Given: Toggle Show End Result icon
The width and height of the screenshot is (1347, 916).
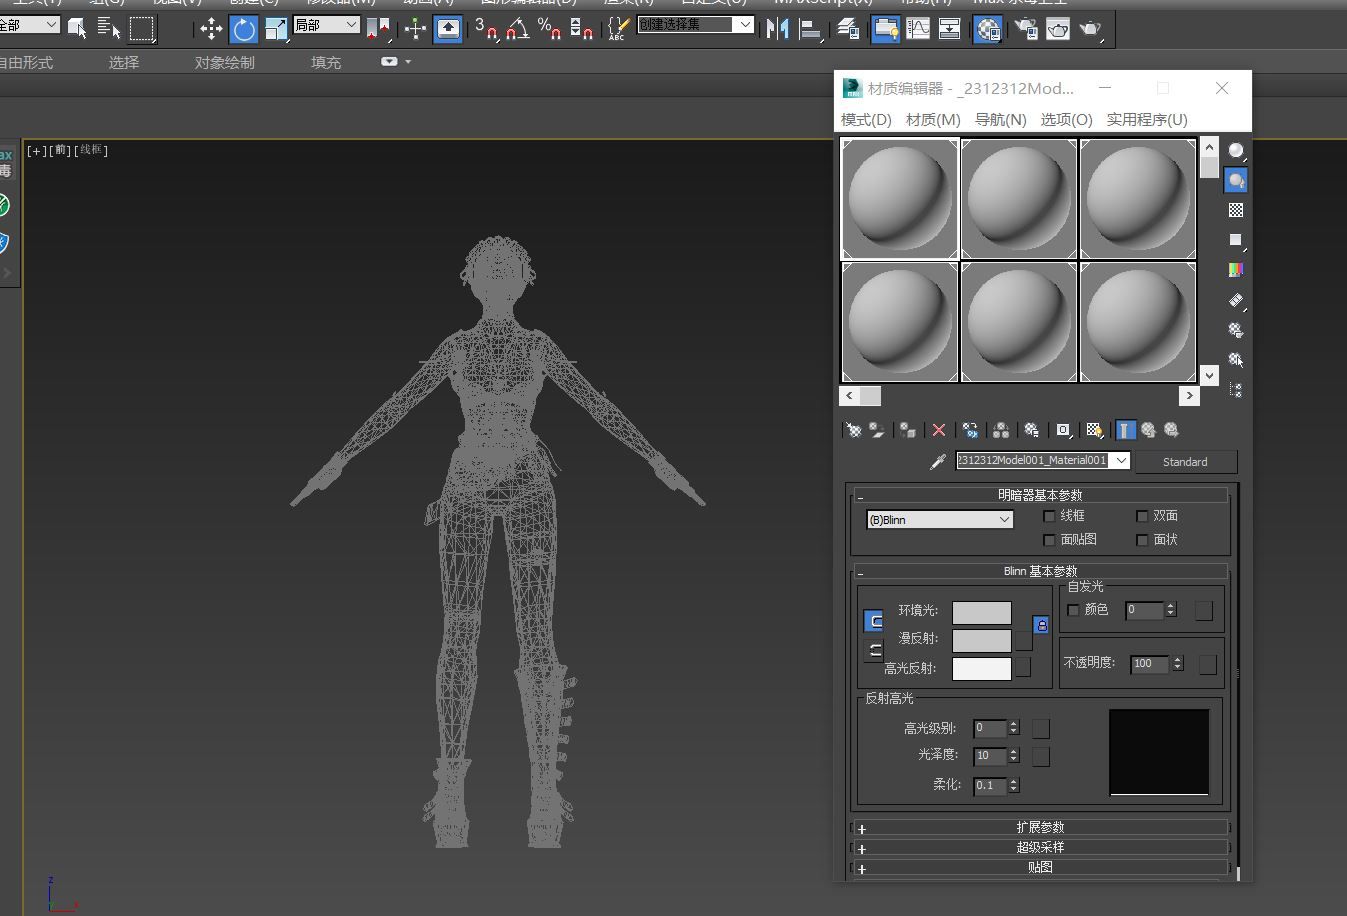Looking at the screenshot, I should click(1126, 430).
